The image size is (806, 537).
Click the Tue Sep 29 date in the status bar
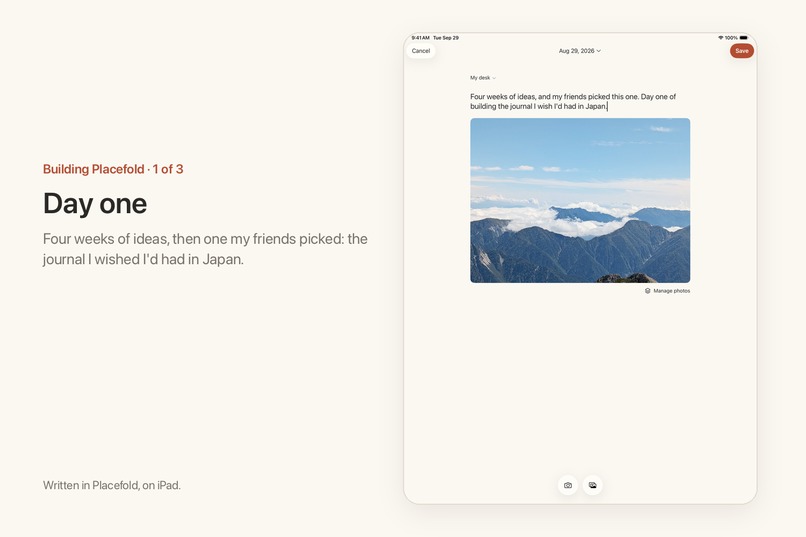446,38
